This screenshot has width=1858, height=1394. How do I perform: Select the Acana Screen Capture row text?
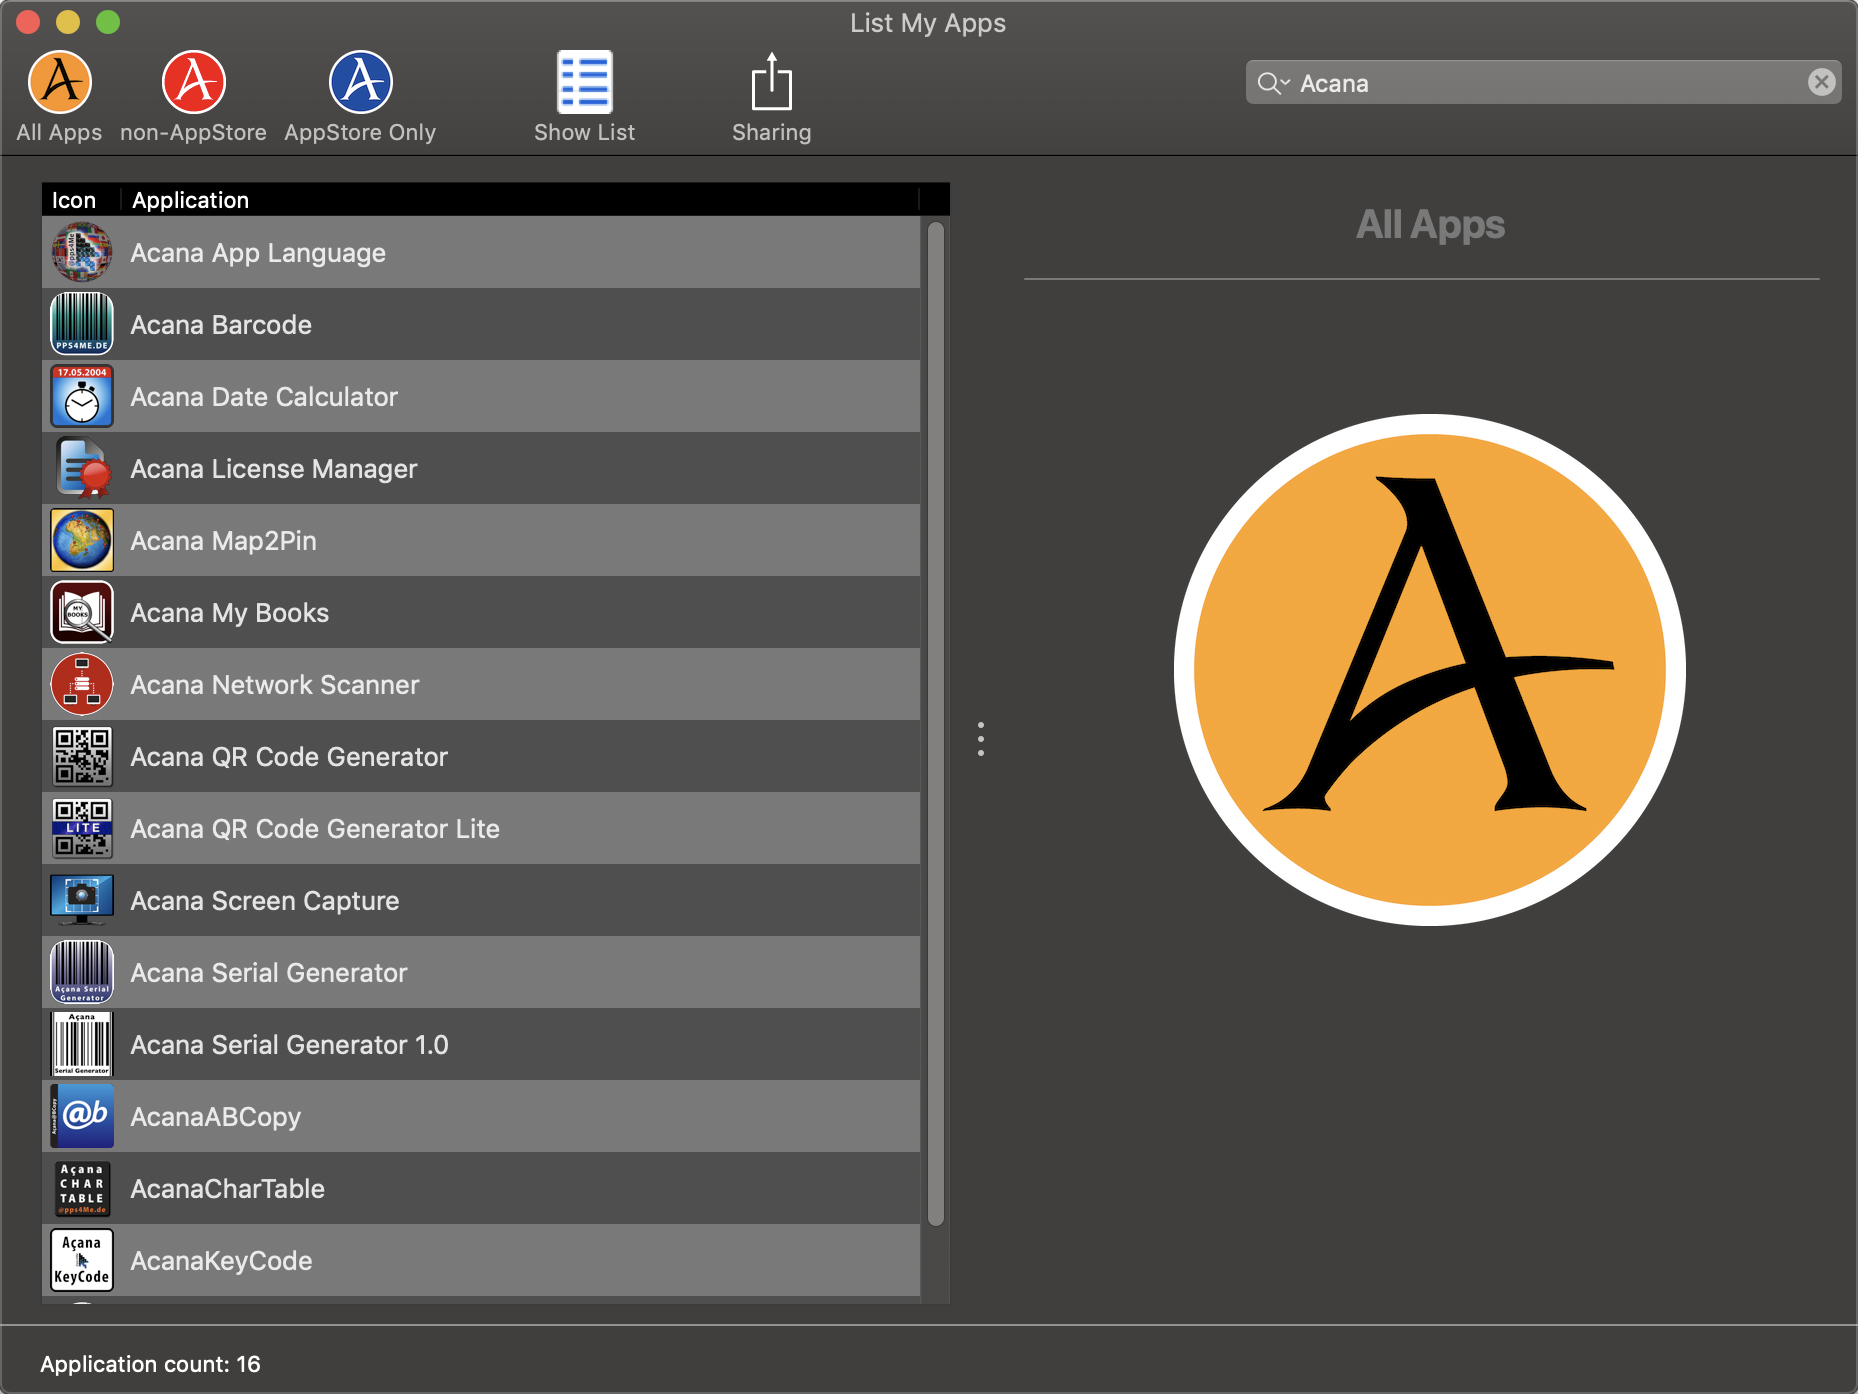[x=265, y=902]
